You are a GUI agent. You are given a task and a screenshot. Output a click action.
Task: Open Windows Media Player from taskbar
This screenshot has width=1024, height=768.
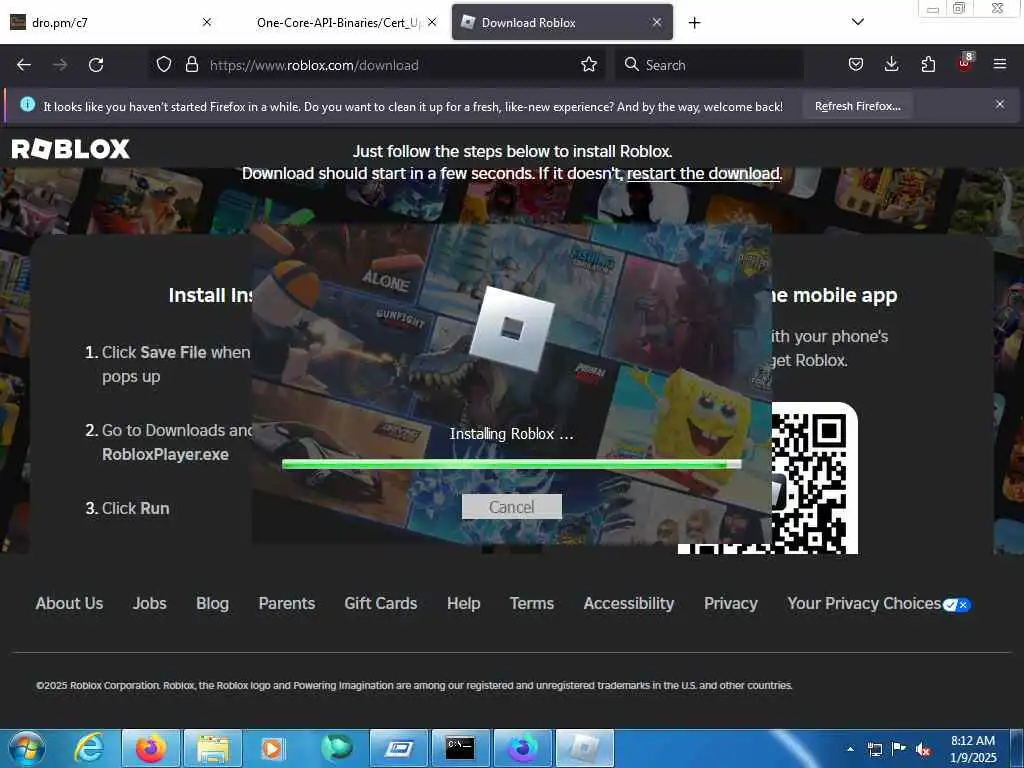[x=273, y=748]
